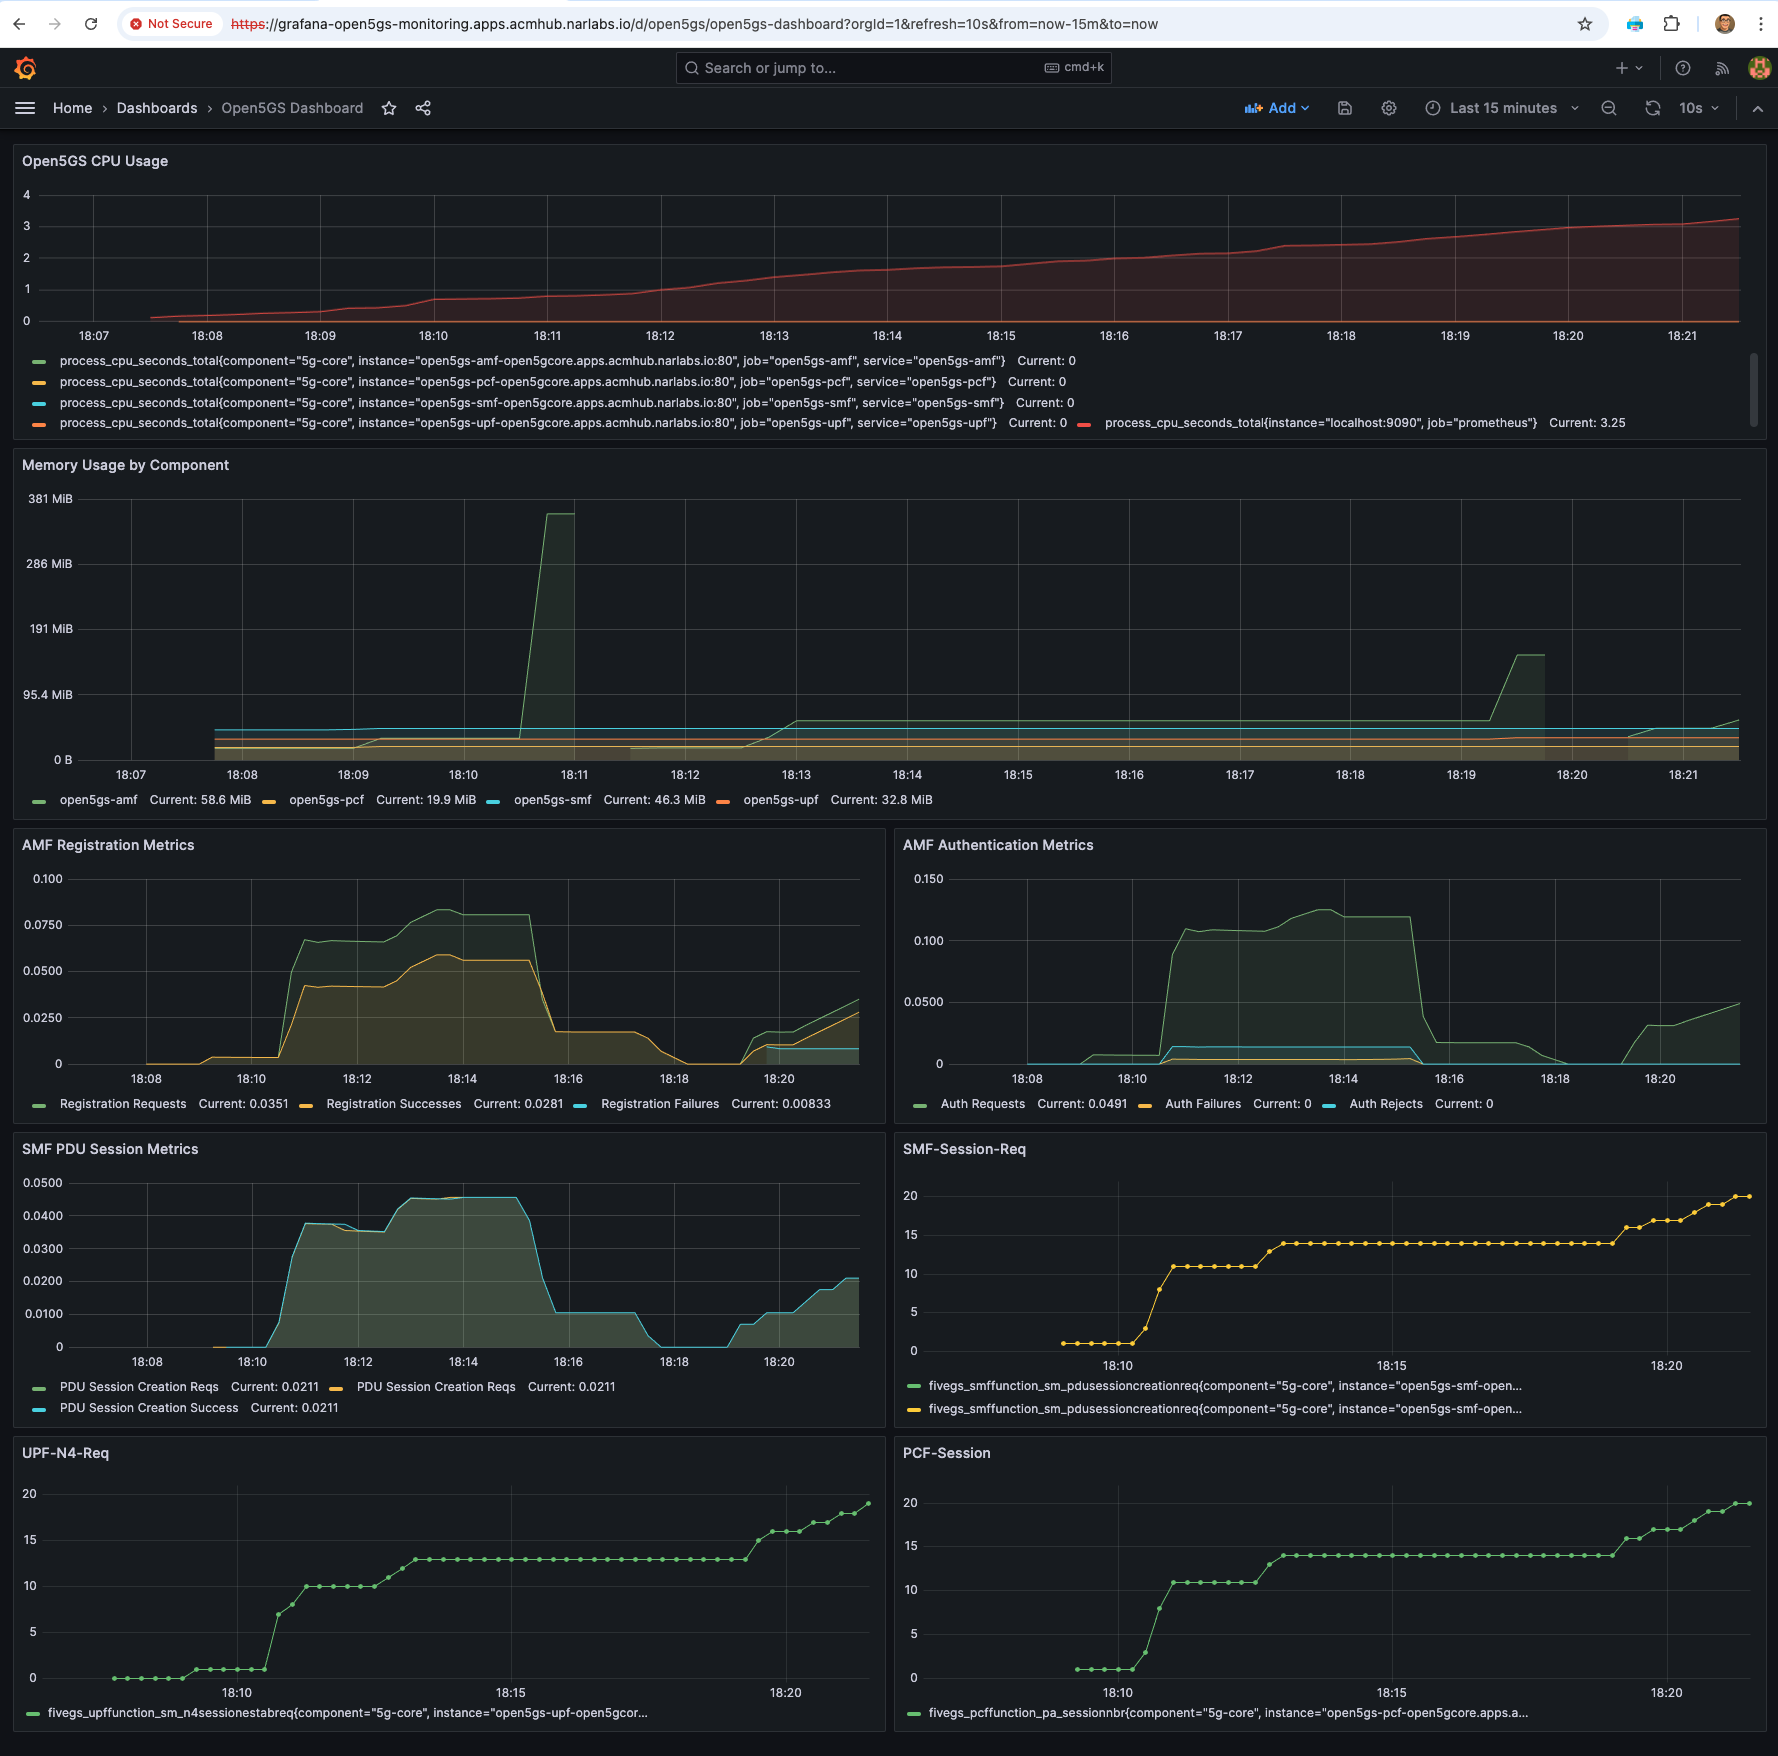Open the sidebar hamburger menu
The height and width of the screenshot is (1756, 1778).
coord(25,108)
